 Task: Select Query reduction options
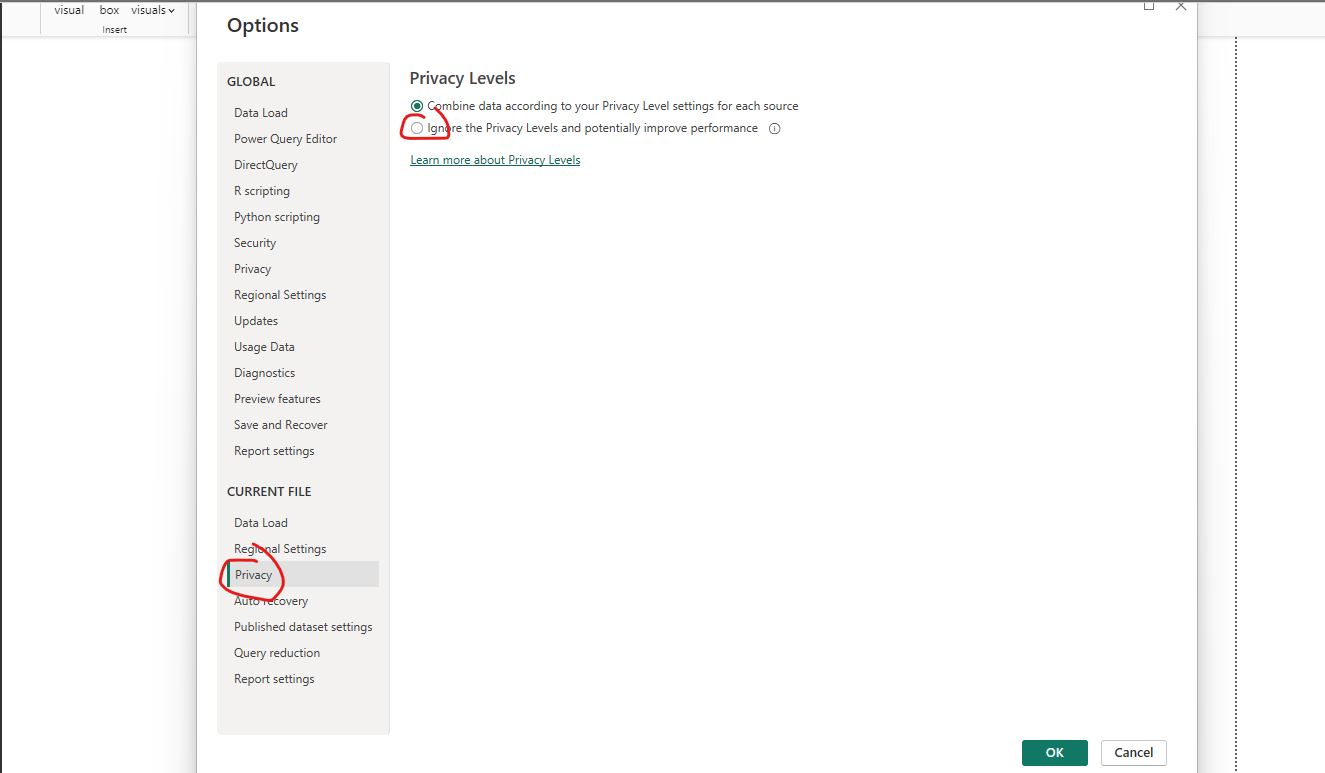277,653
